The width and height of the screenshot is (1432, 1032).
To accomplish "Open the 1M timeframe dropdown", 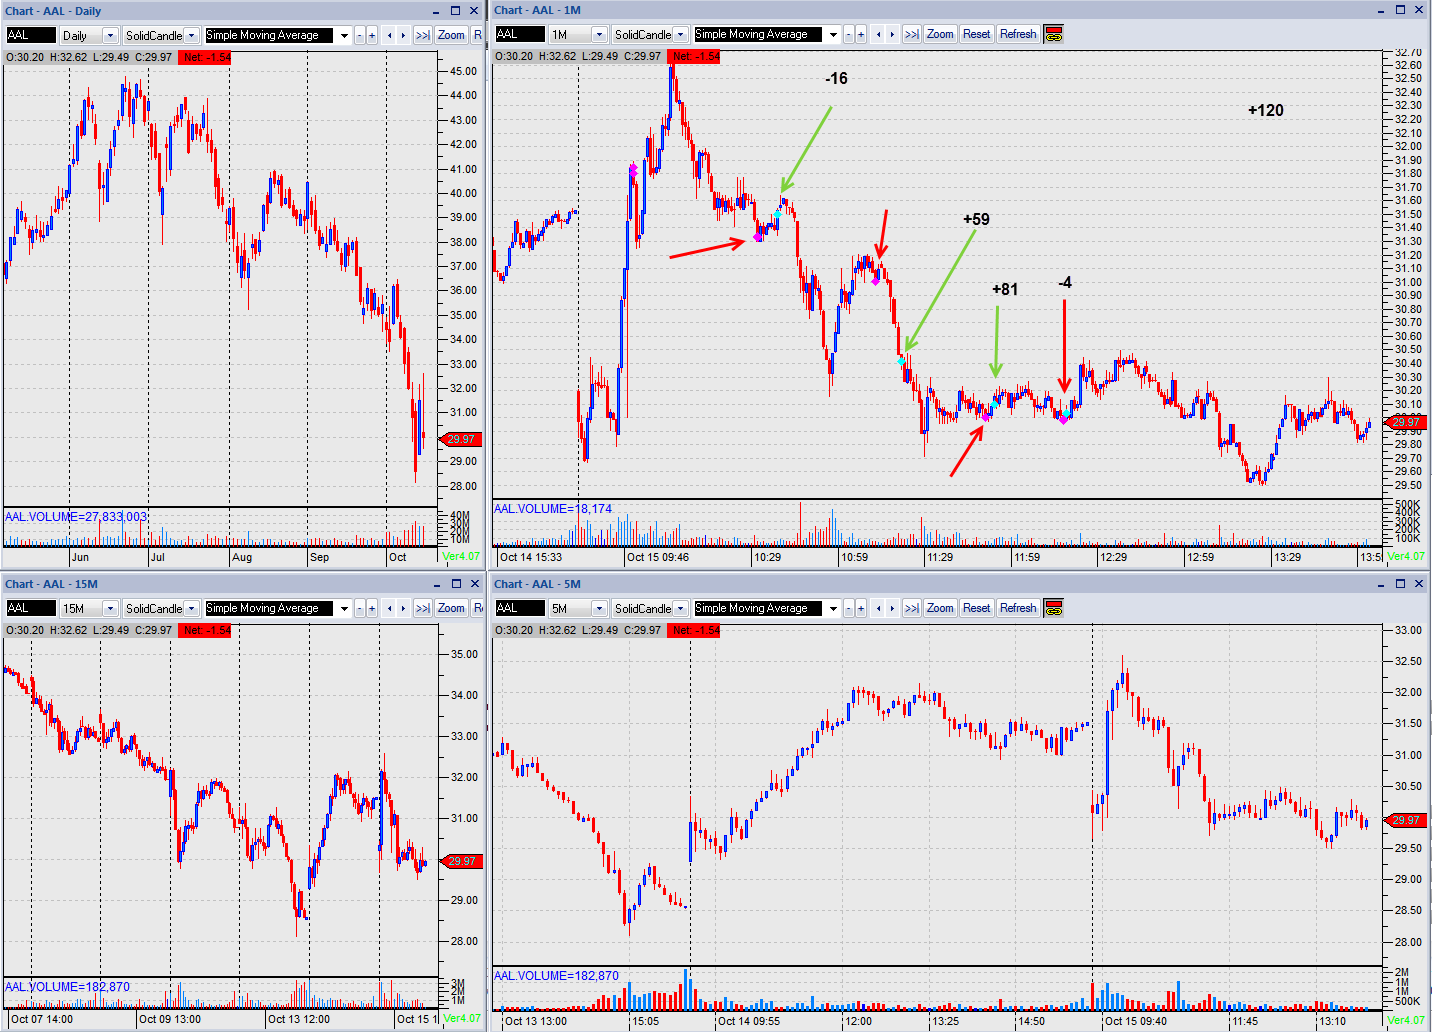I will 600,34.
